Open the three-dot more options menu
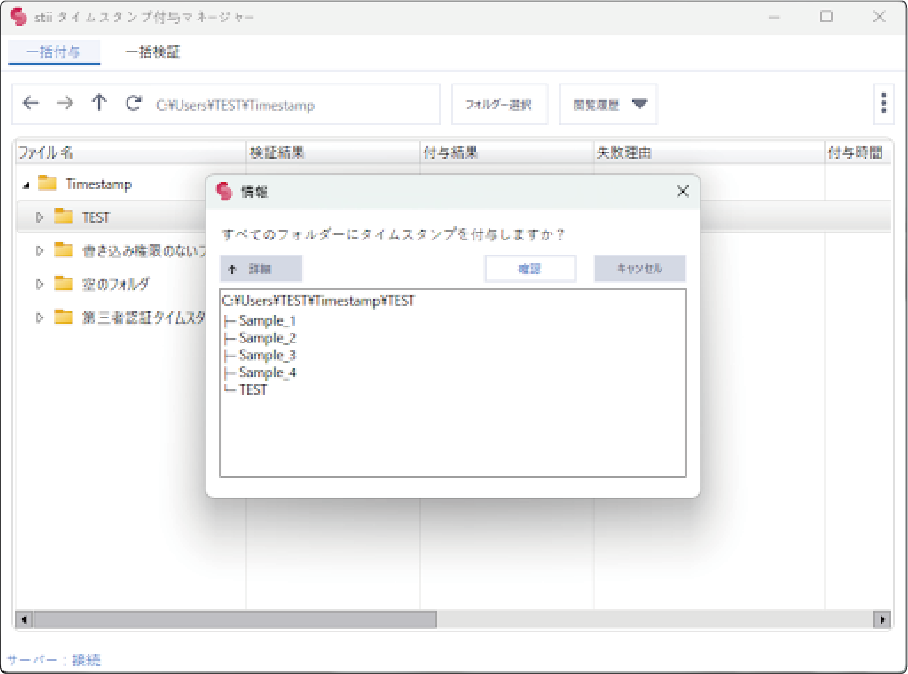The height and width of the screenshot is (674, 908). coord(883,104)
